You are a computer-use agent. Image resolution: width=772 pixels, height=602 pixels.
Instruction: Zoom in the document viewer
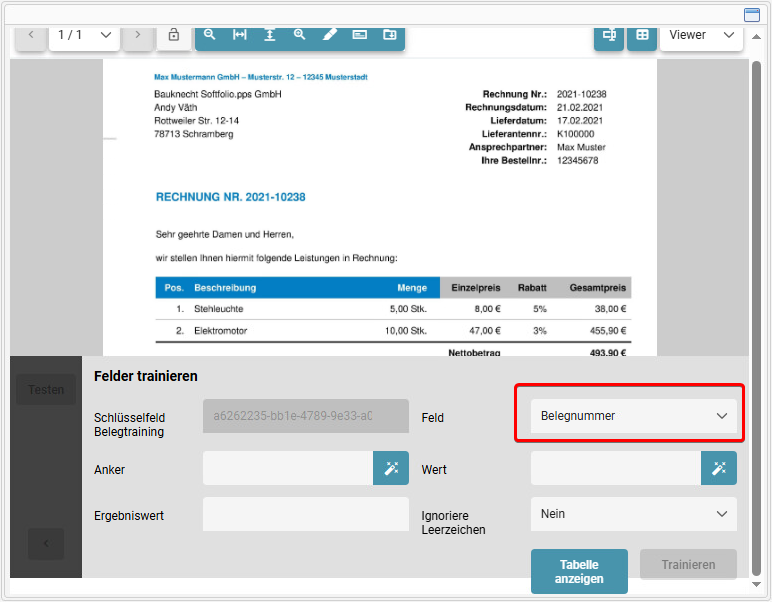click(299, 35)
